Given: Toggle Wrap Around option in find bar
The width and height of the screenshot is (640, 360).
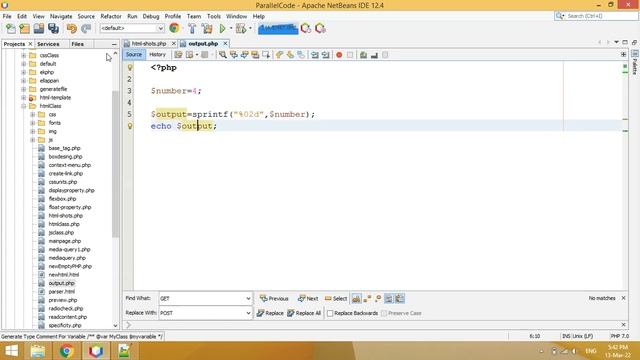Looking at the screenshot, I should pos(400,299).
